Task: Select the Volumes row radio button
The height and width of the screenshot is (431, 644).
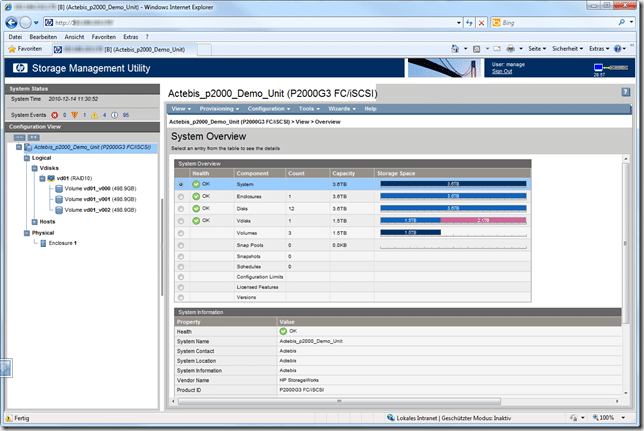Action: (181, 233)
